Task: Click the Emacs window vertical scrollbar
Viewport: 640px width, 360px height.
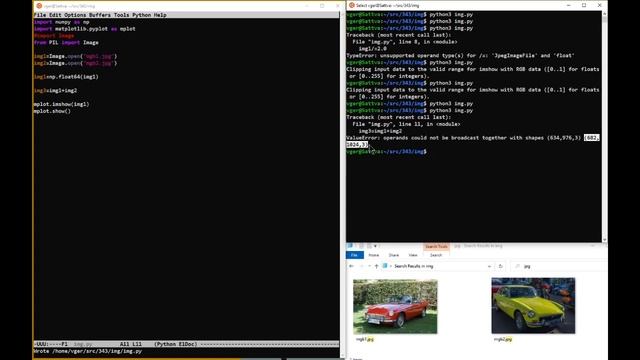Action: [342, 184]
